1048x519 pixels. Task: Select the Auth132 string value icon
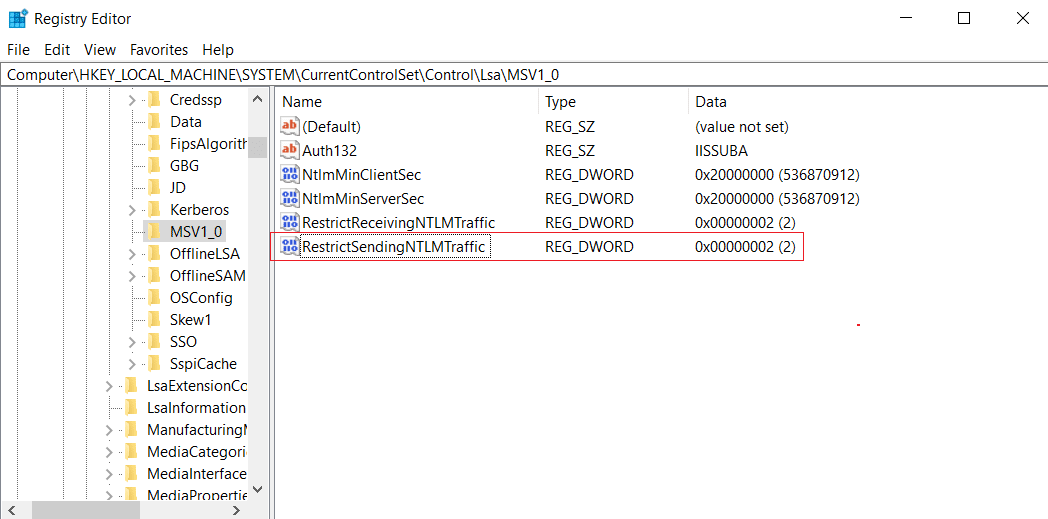coord(290,150)
